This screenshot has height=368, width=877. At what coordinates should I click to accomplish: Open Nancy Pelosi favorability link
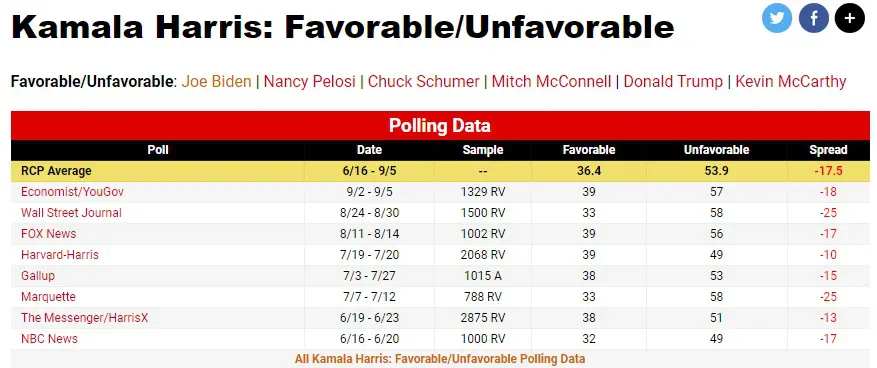309,82
